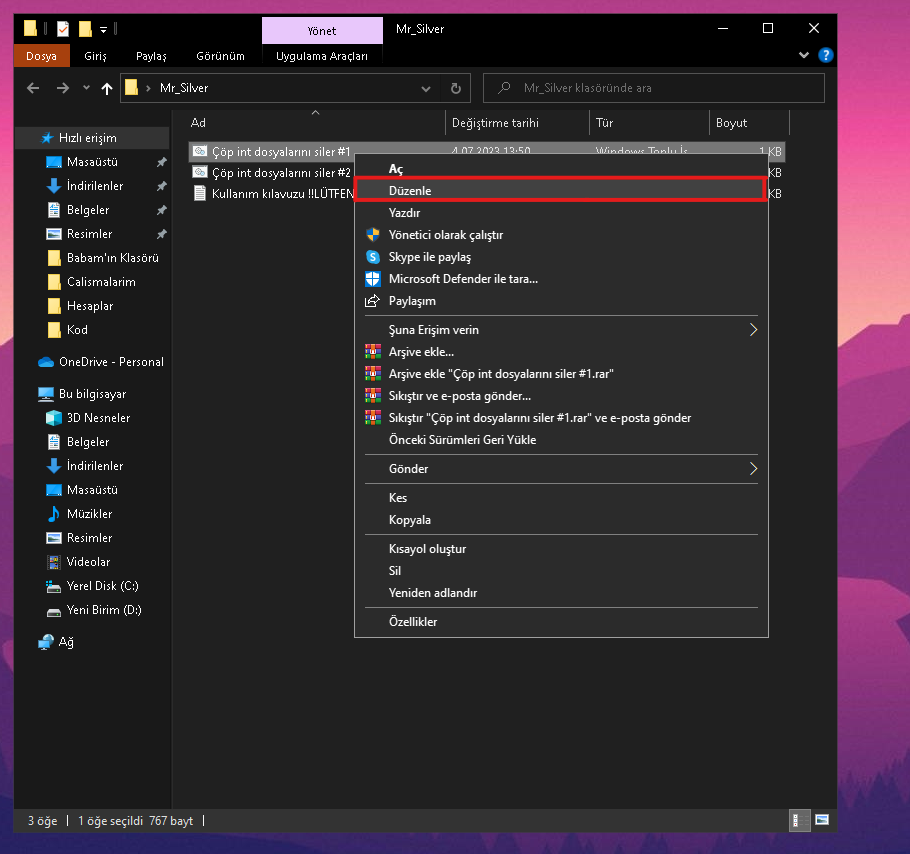This screenshot has height=854, width=910.
Task: Select Bu bilgisayar in navigation pane
Action: (93, 394)
